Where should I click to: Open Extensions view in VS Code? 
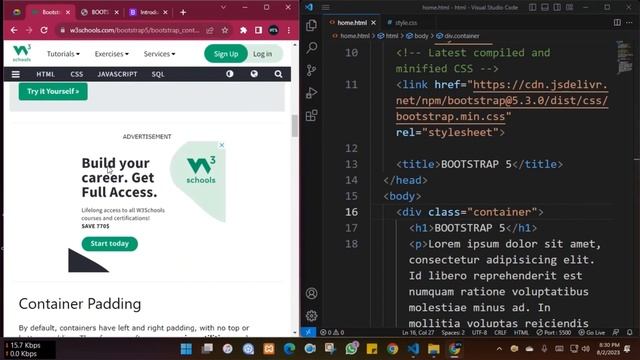pyautogui.click(x=311, y=116)
